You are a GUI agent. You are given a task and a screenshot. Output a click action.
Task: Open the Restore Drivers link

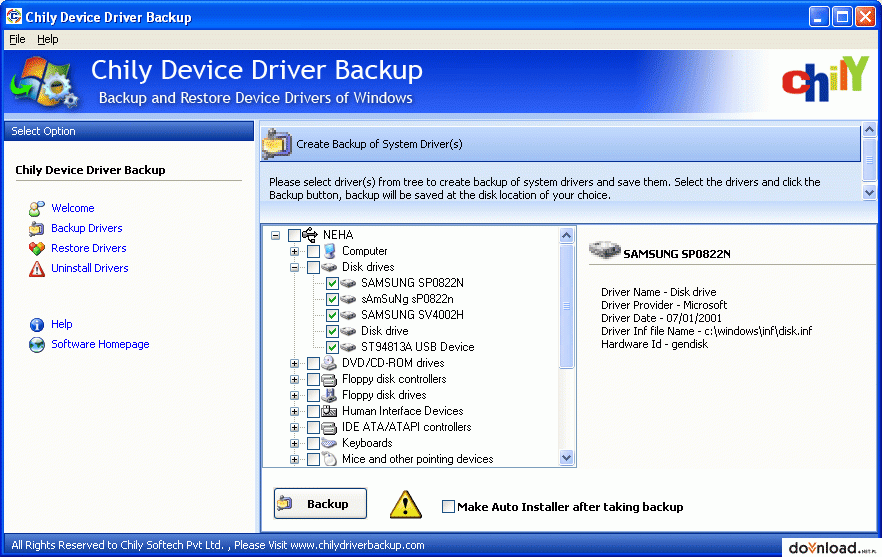point(88,248)
